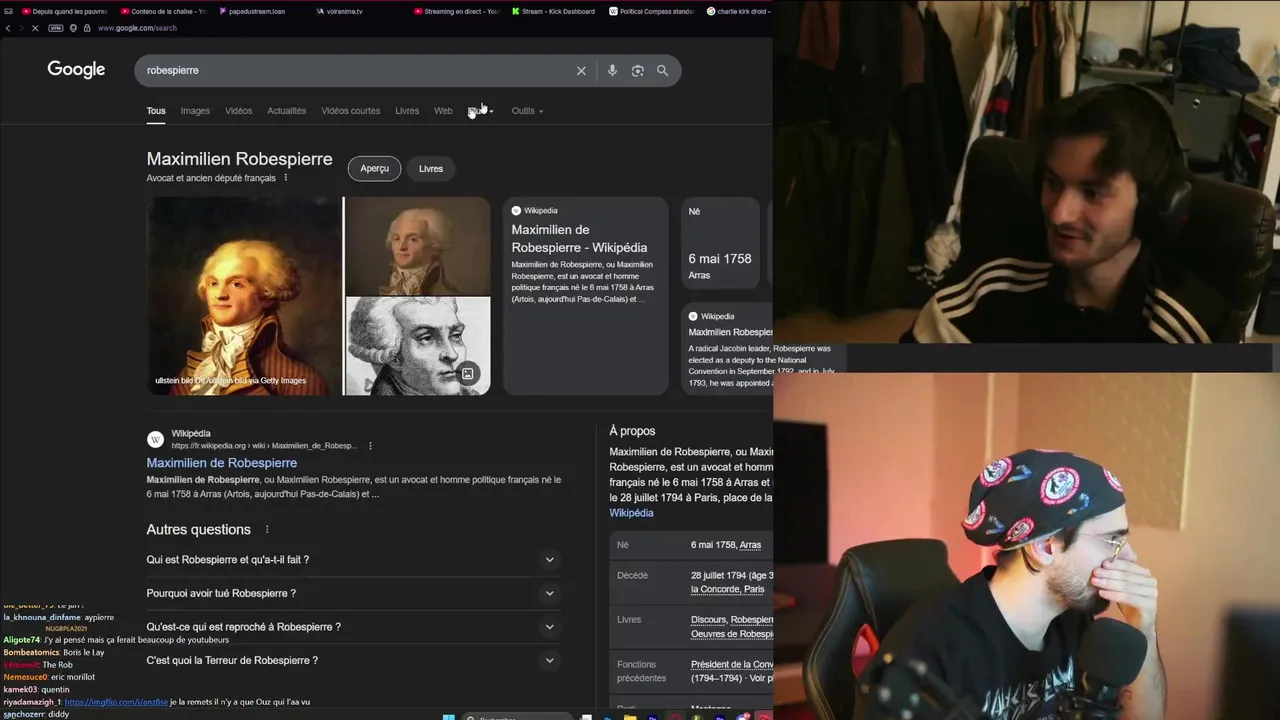This screenshot has width=1280, height=720.
Task: Clear the robespierre search query
Action: [x=581, y=71]
